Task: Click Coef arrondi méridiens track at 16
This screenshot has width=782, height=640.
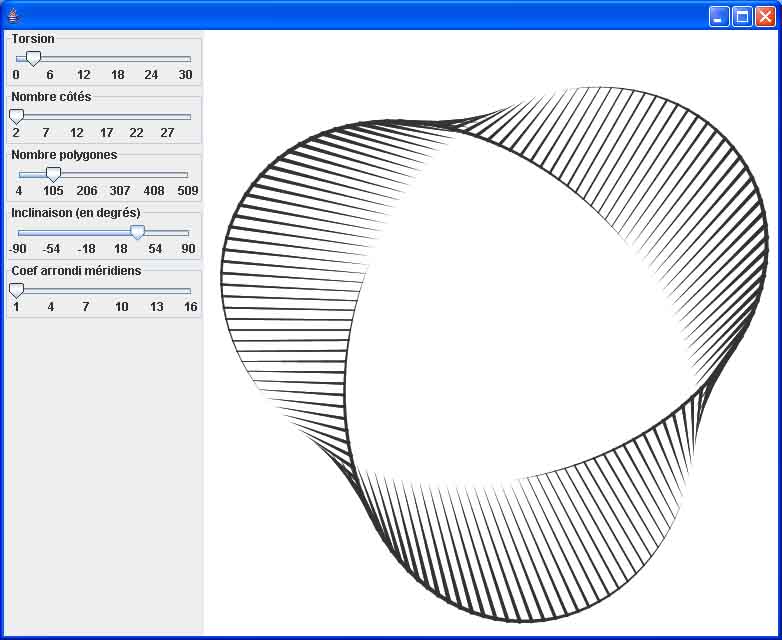Action: pos(189,291)
